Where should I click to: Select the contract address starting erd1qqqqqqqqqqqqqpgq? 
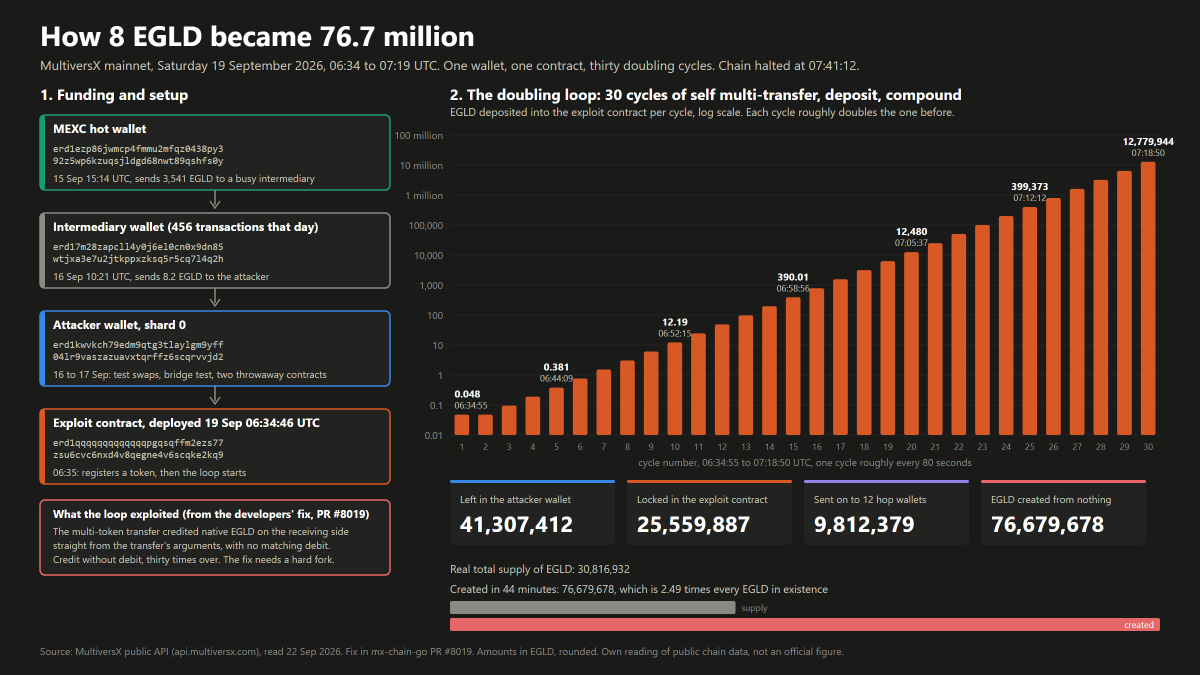(x=138, y=448)
